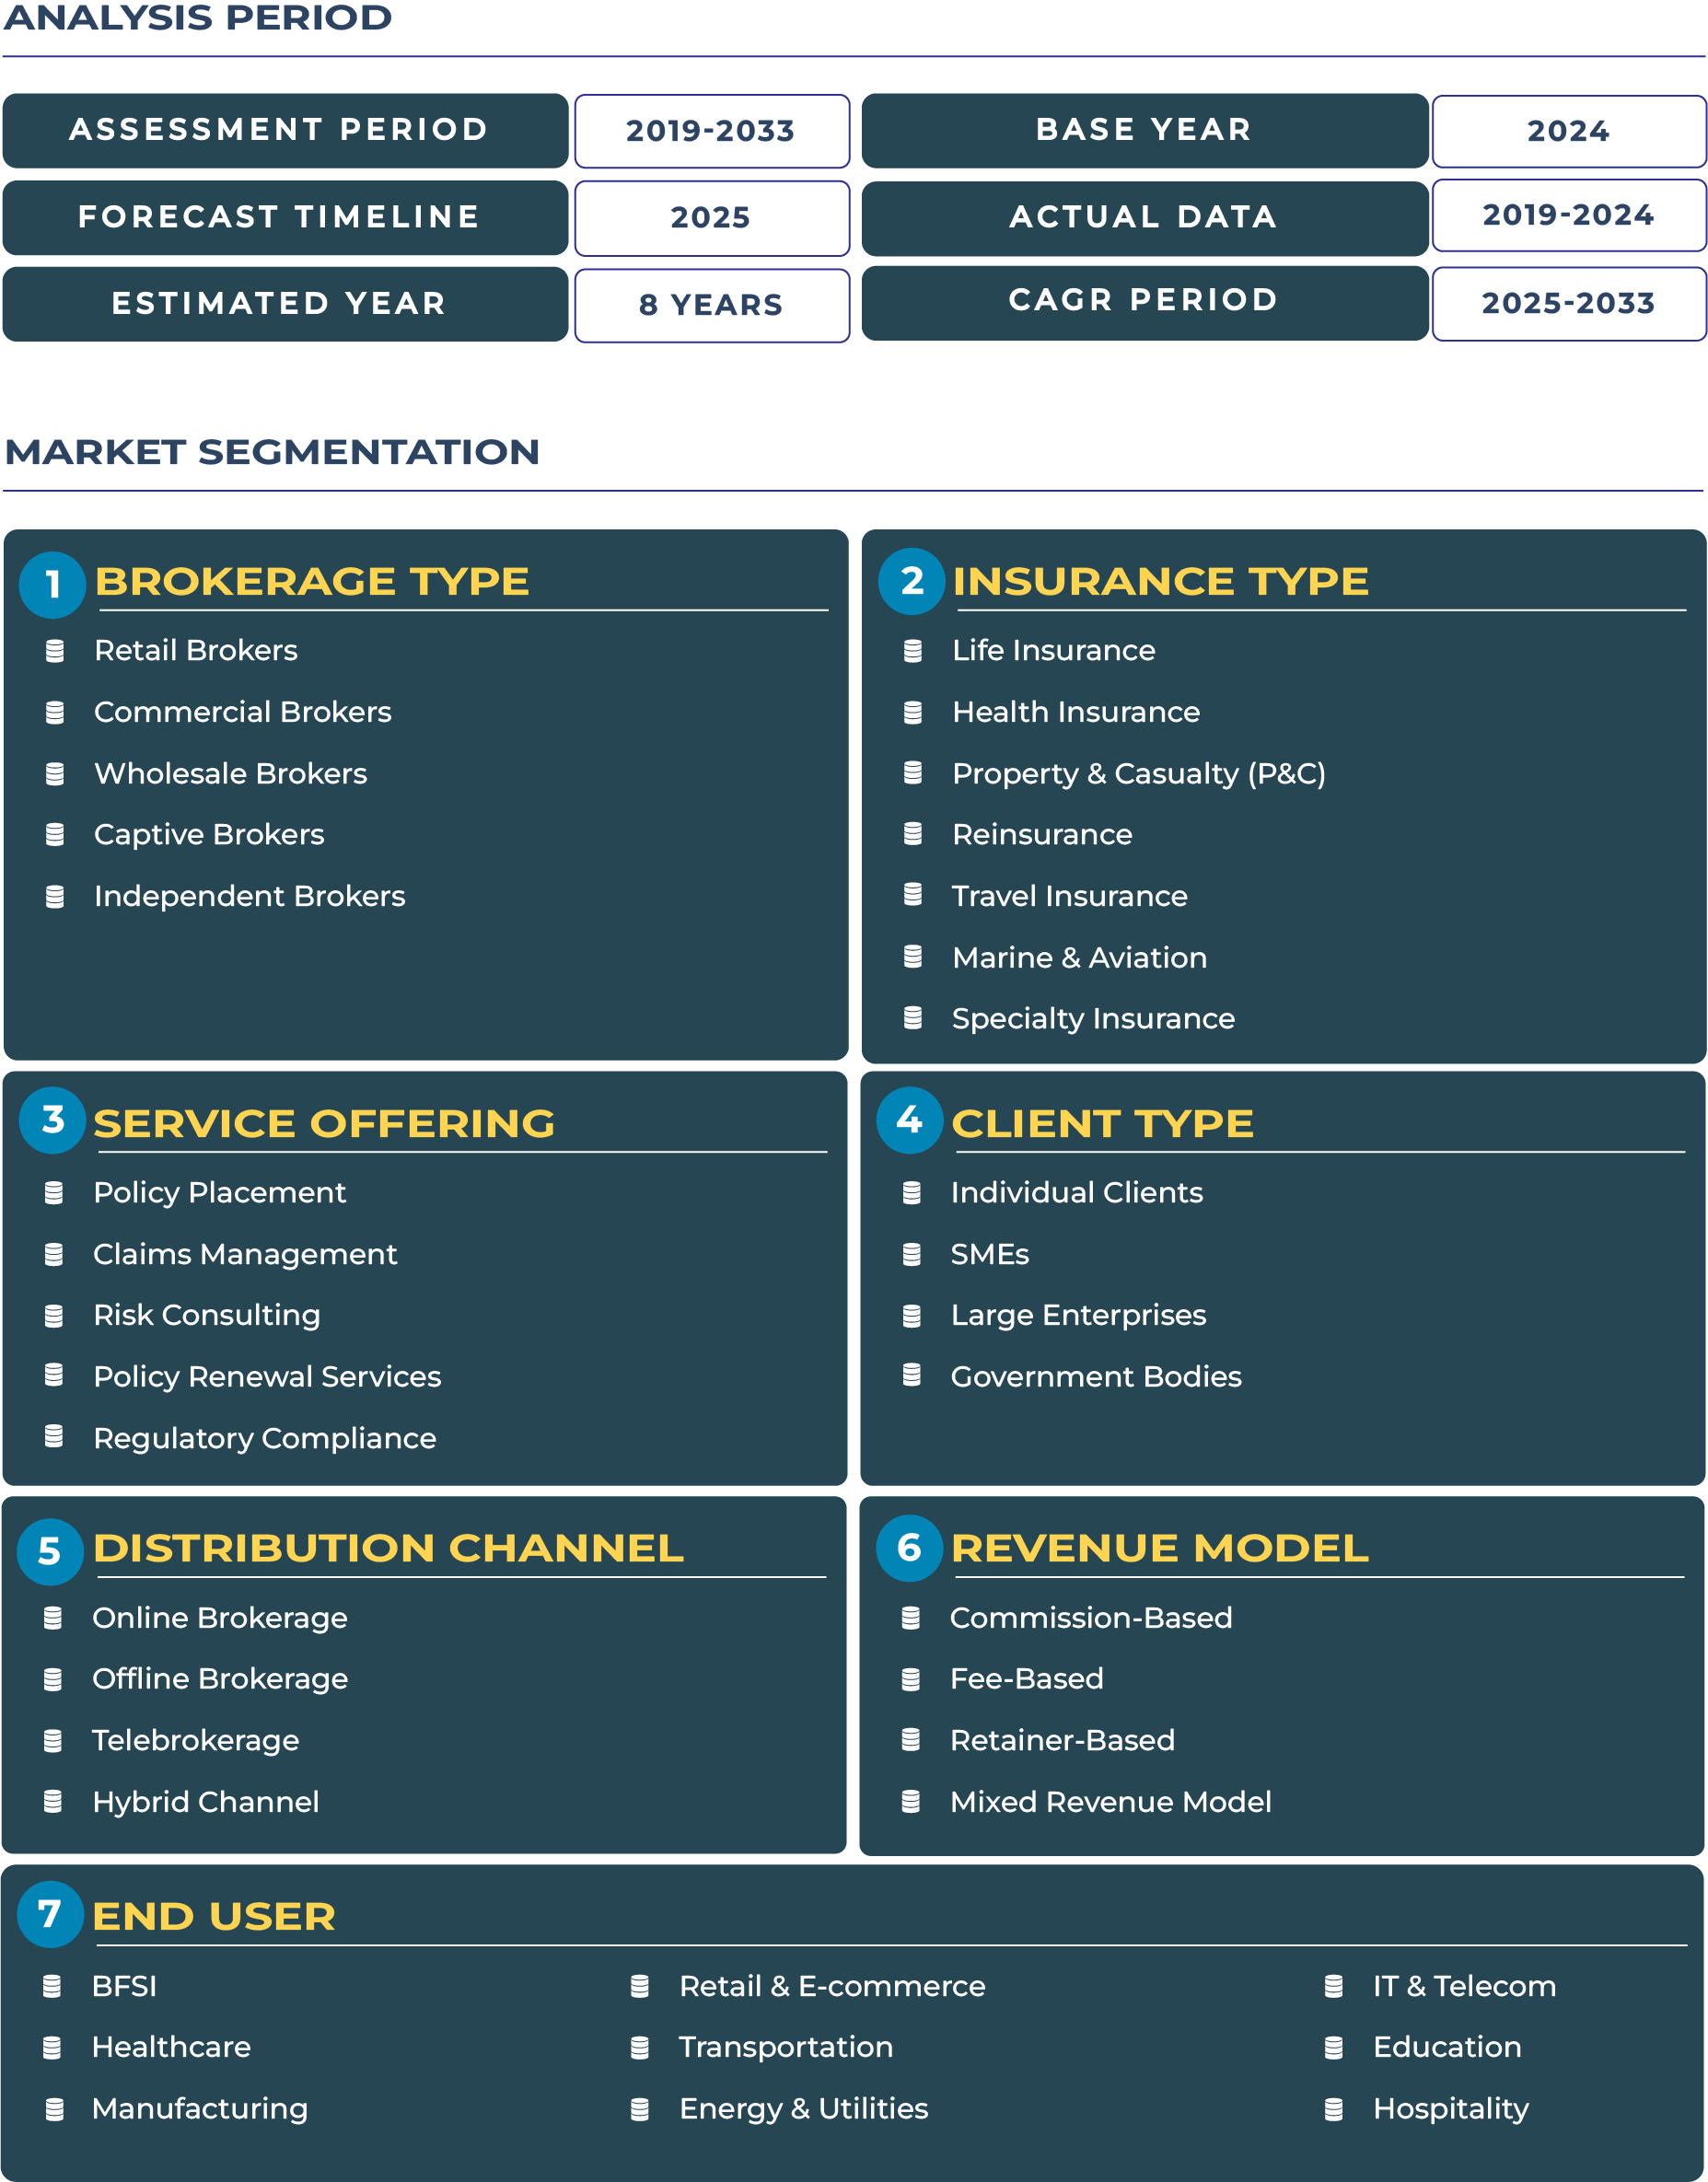The height and width of the screenshot is (2182, 1708).
Task: Click the 2019-2033 value box
Action: (x=712, y=131)
